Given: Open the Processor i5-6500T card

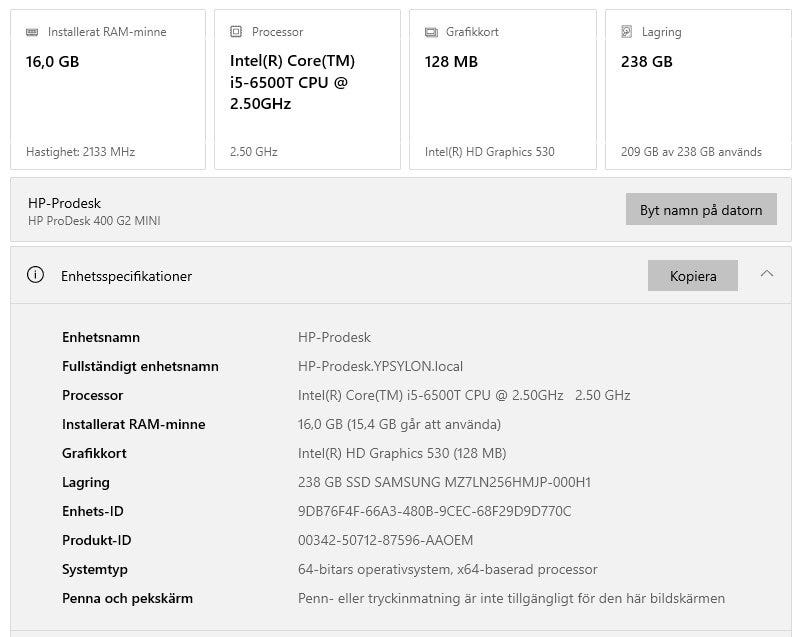Looking at the screenshot, I should (307, 89).
